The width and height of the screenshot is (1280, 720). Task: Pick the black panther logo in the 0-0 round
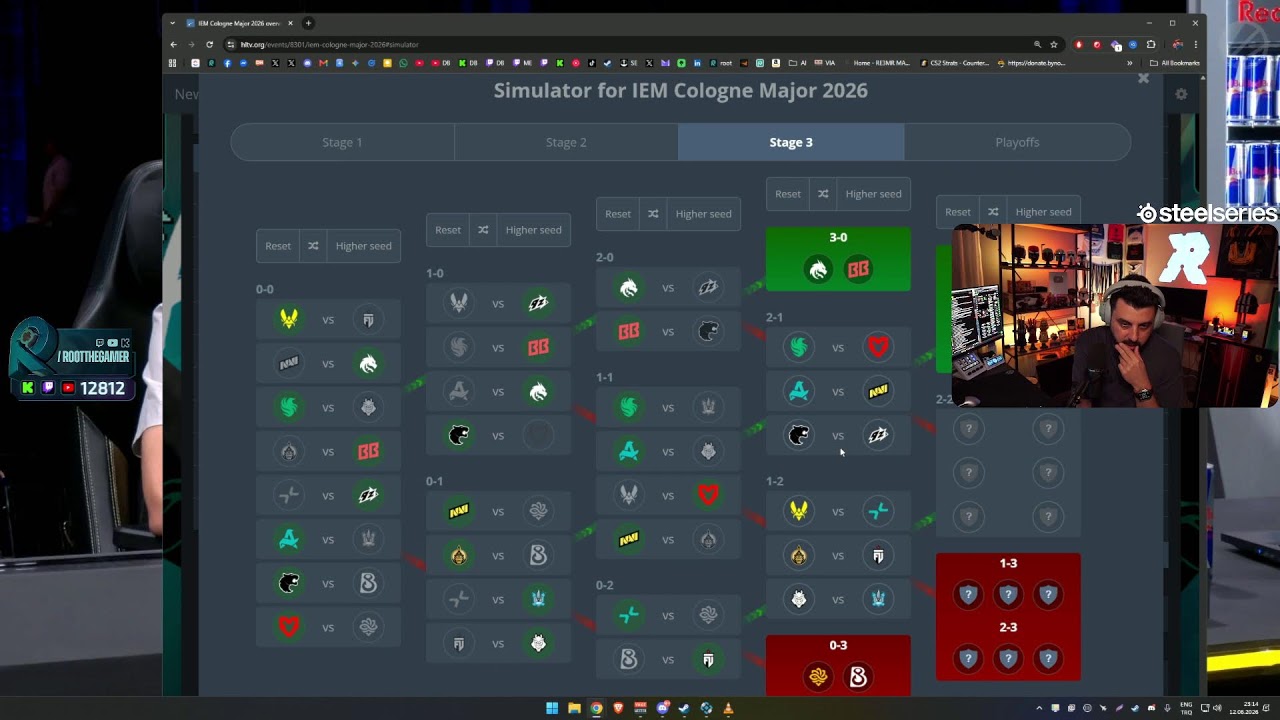coord(289,584)
